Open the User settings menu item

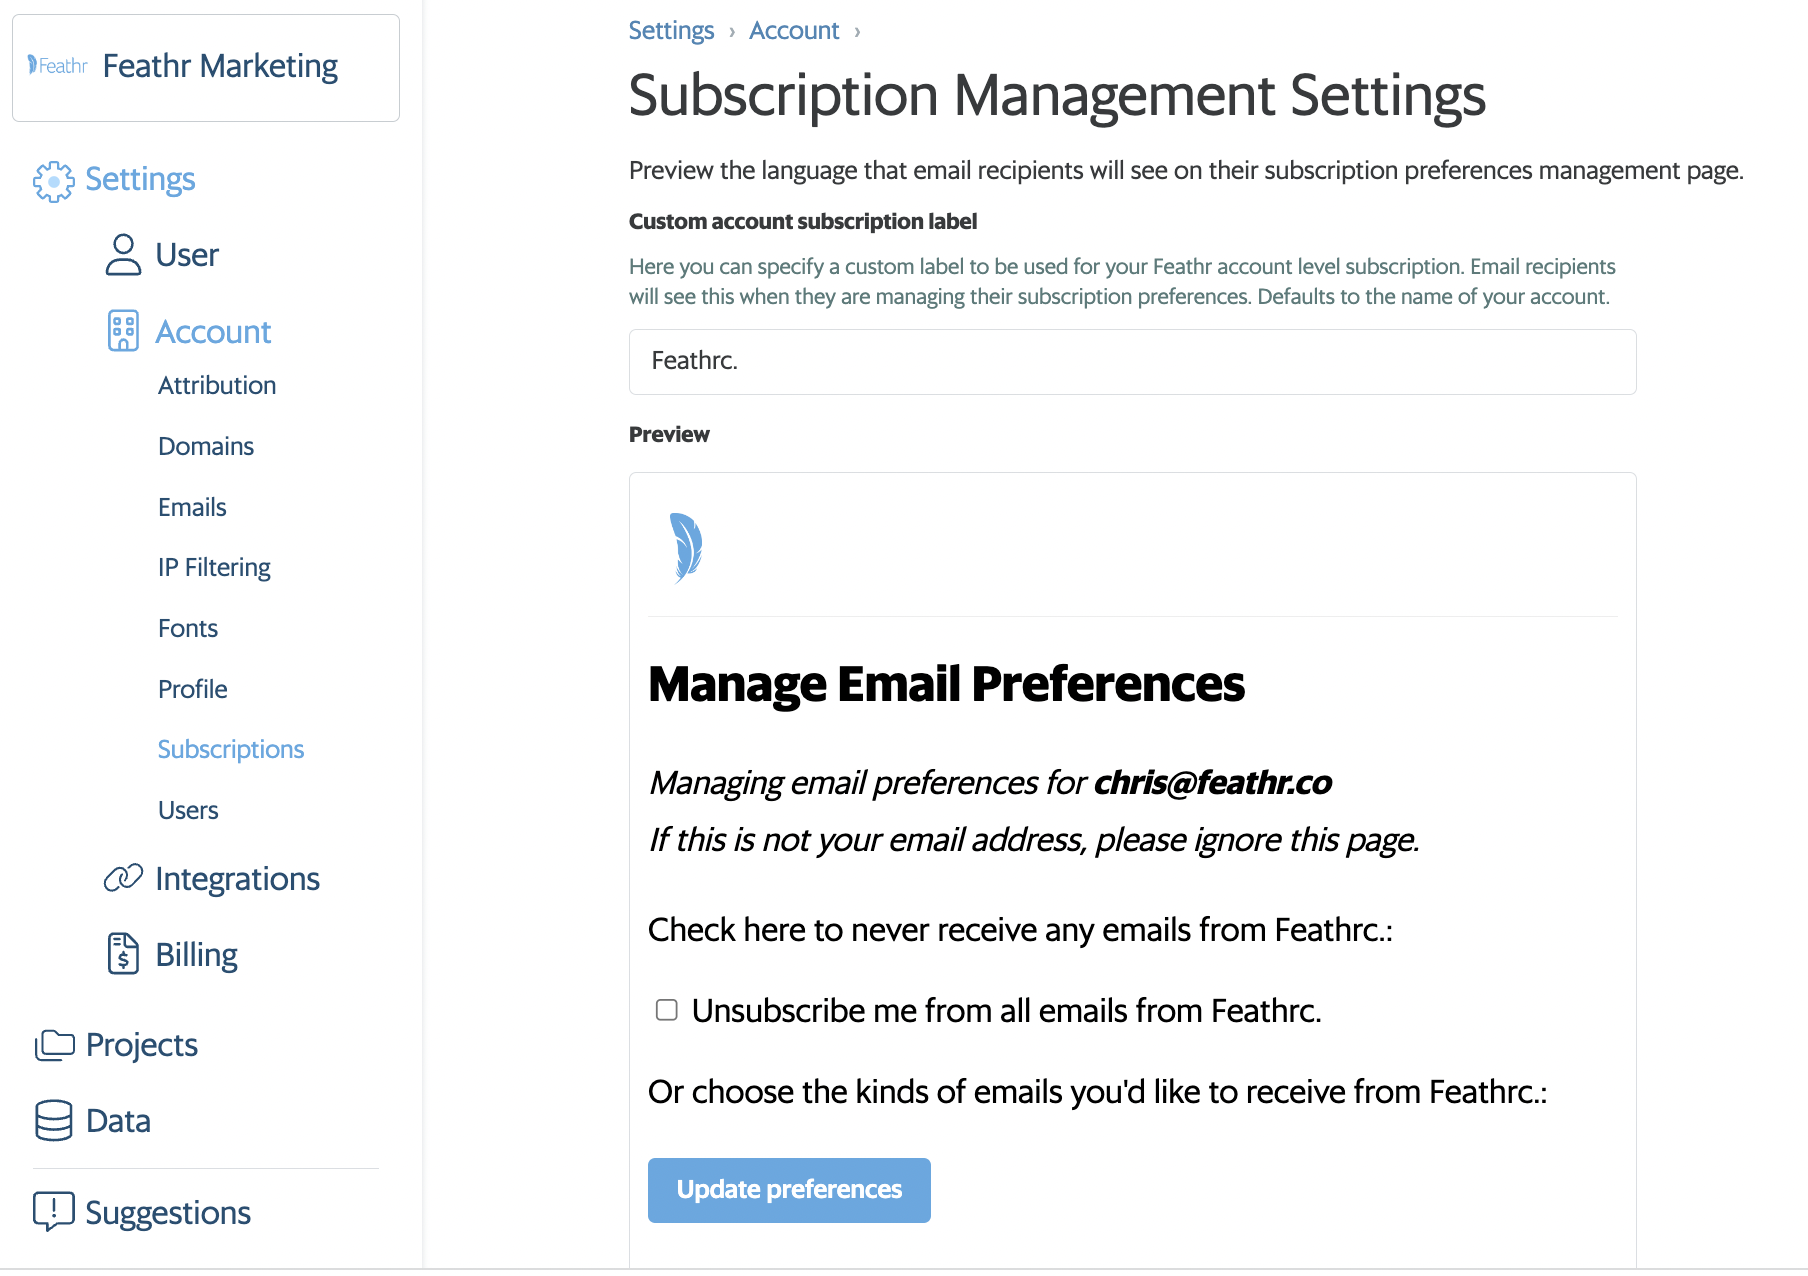[x=187, y=255]
